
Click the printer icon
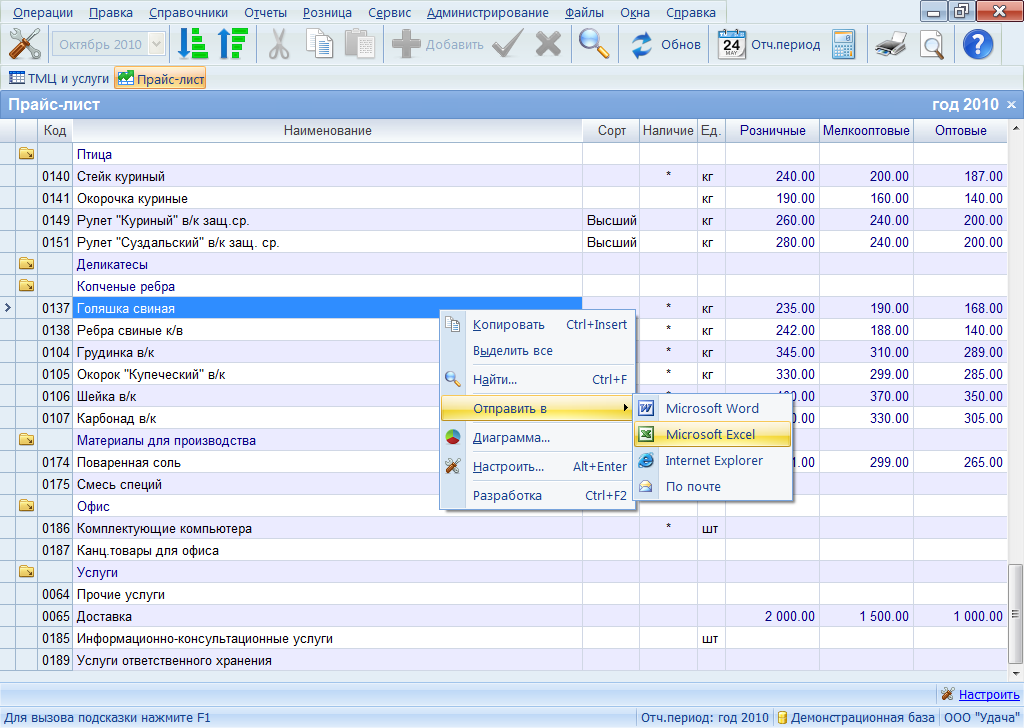[890, 44]
